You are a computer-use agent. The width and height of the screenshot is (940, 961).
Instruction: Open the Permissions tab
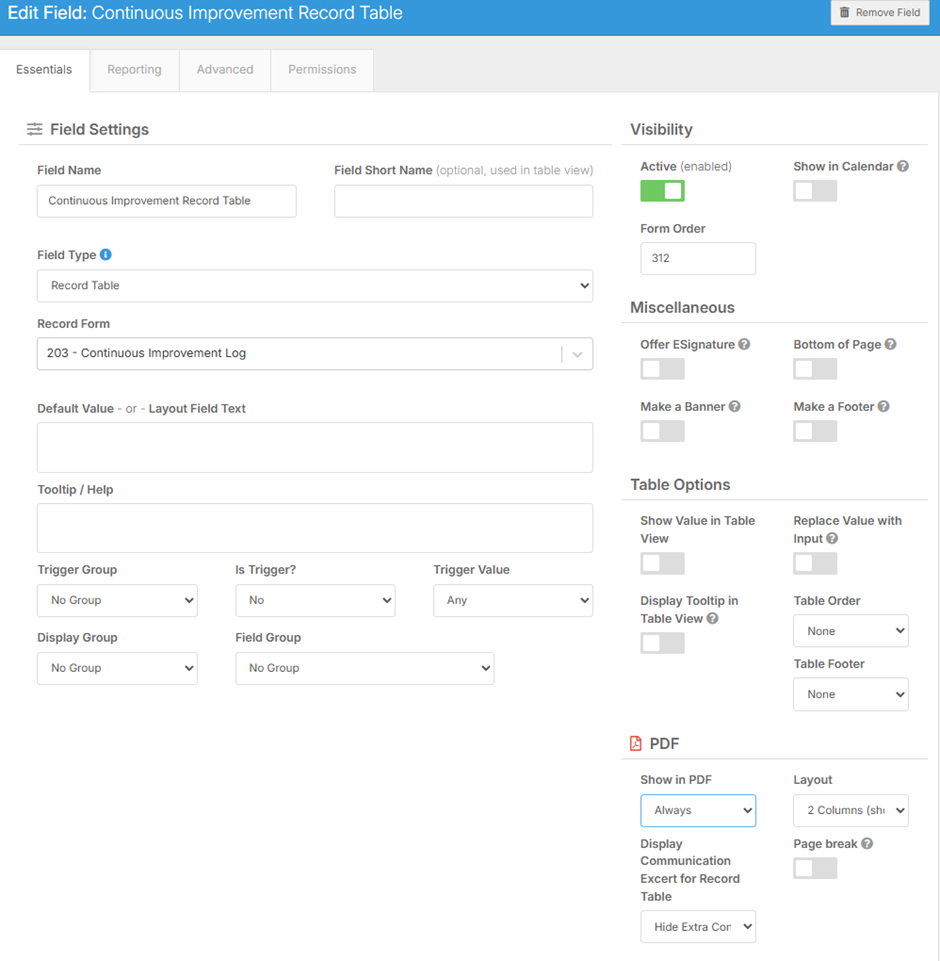(x=322, y=70)
